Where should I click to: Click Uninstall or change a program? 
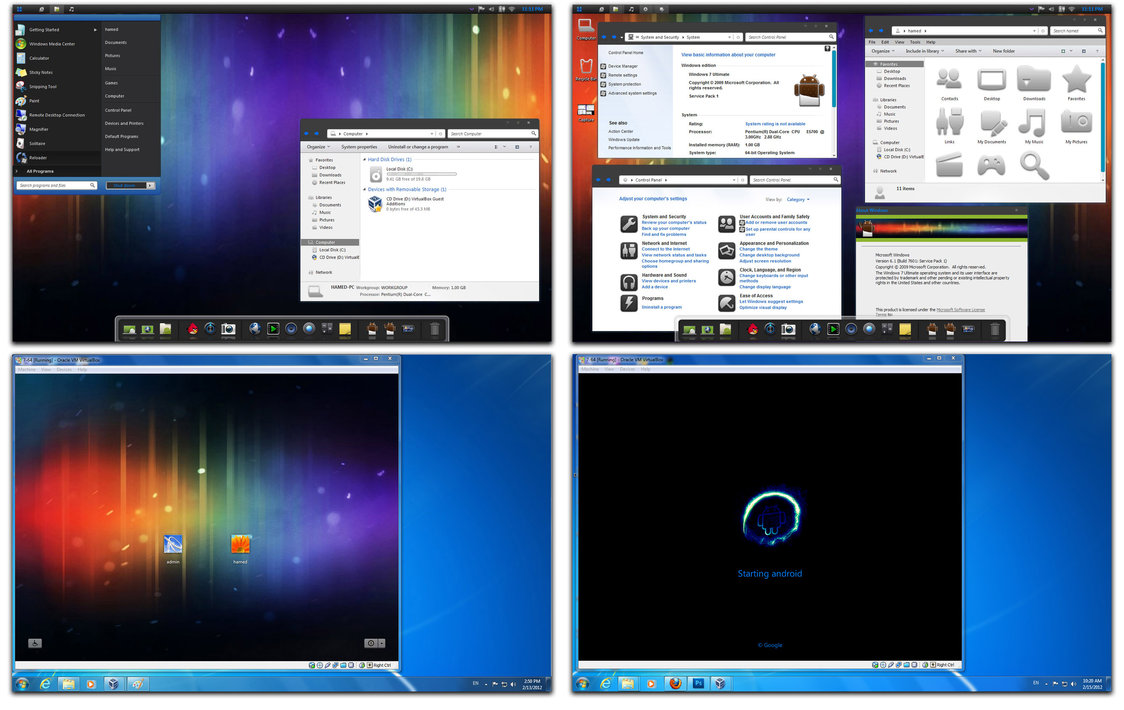(x=418, y=147)
